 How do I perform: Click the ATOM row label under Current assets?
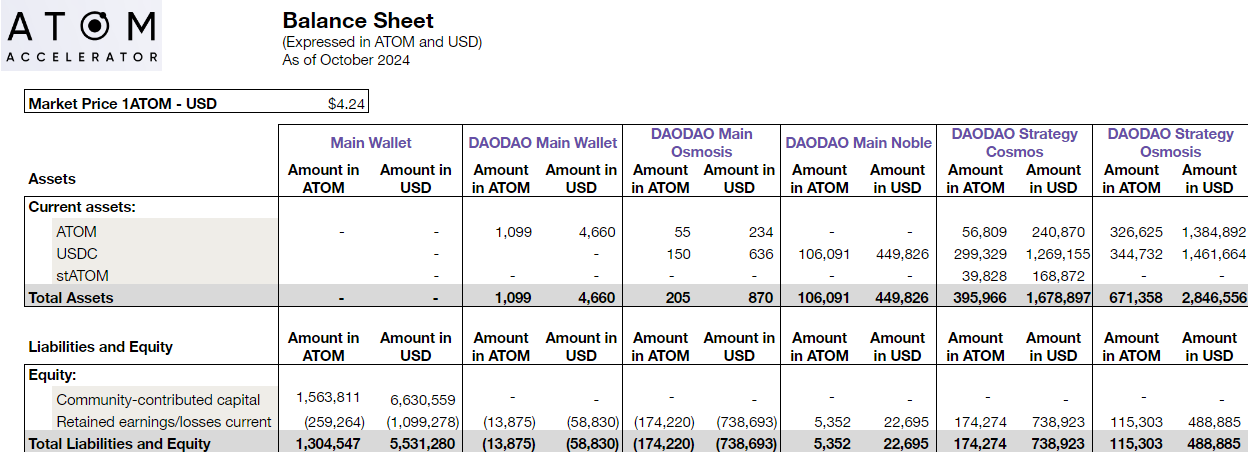click(x=77, y=231)
